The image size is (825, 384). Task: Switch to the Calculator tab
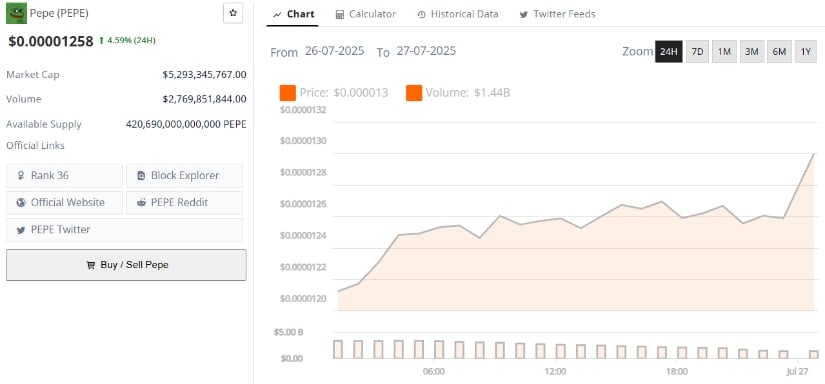pyautogui.click(x=366, y=14)
